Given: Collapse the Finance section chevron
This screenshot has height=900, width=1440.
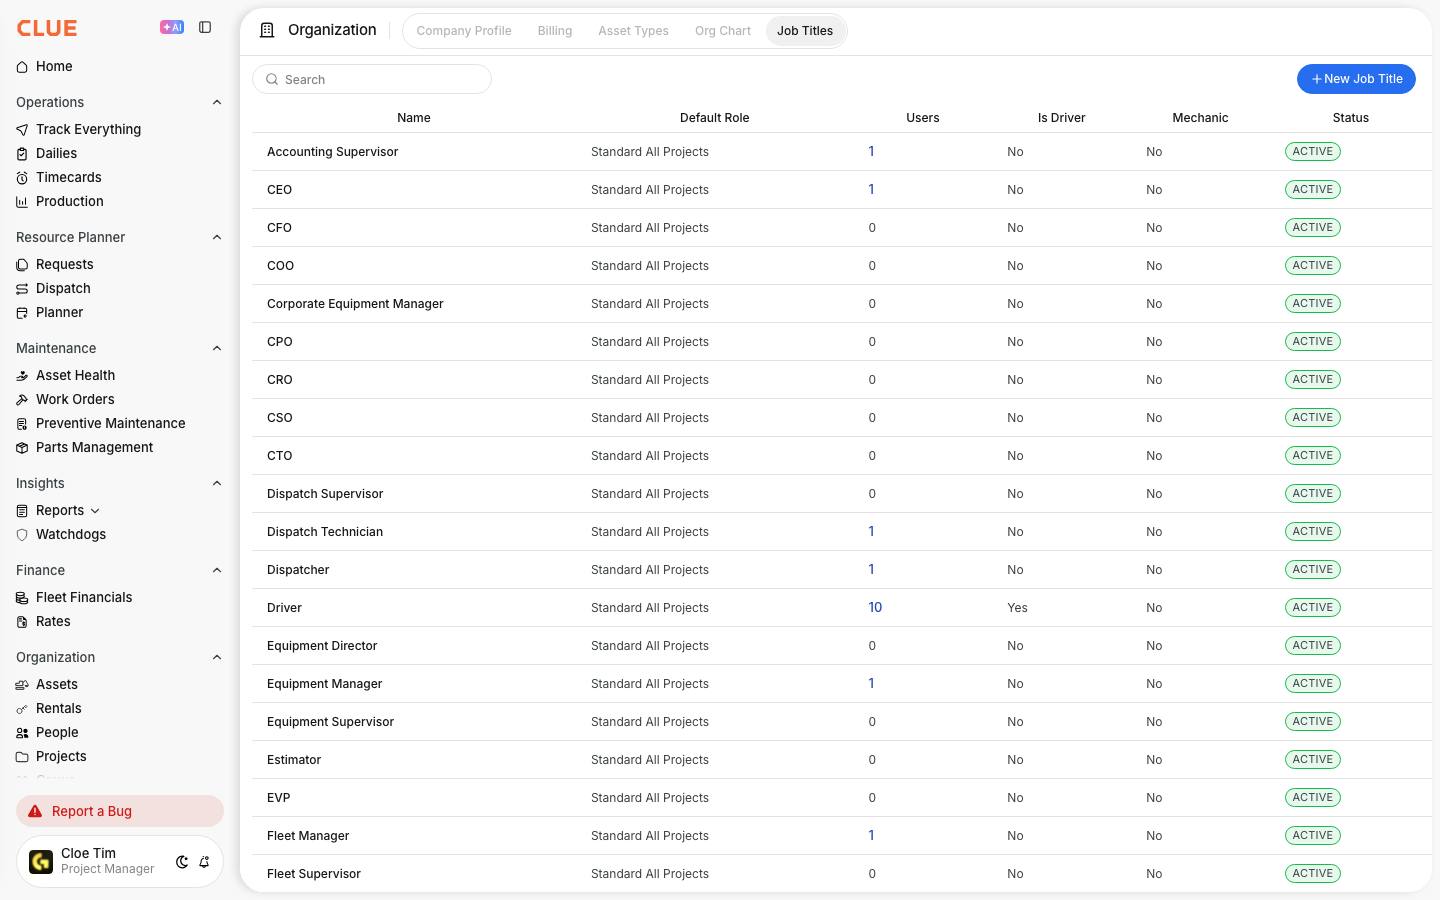Looking at the screenshot, I should (x=217, y=570).
